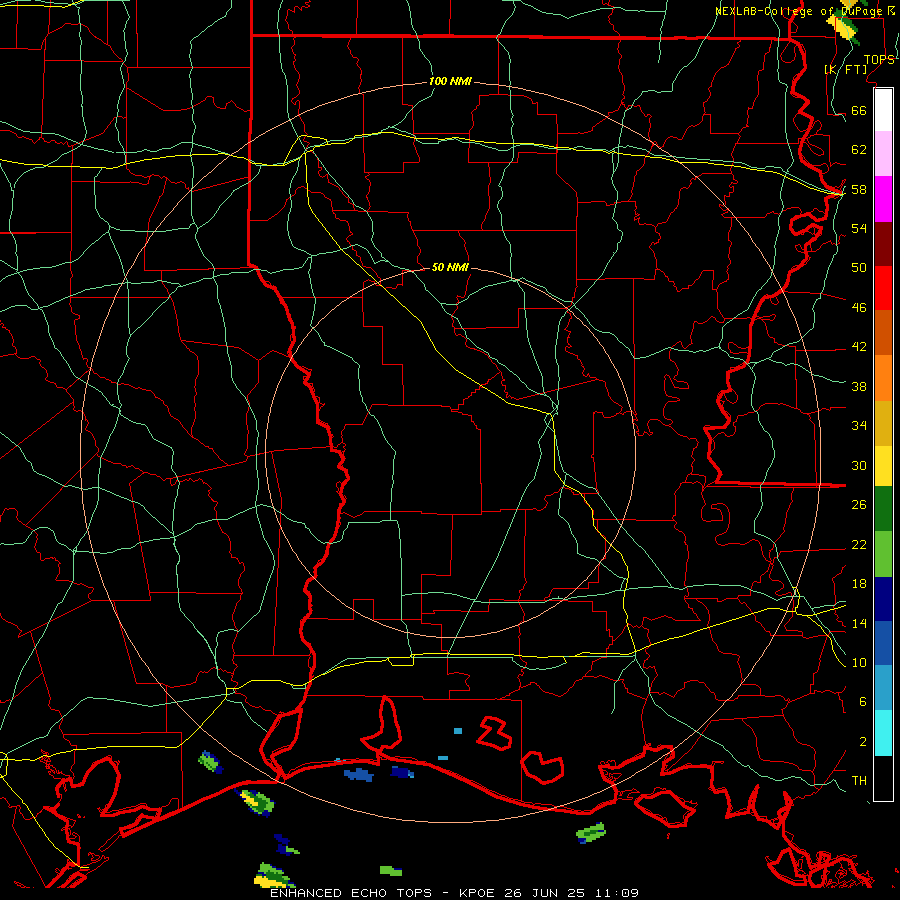Click the 50 NMI range ring label
Image resolution: width=900 pixels, height=900 pixels.
(450, 267)
